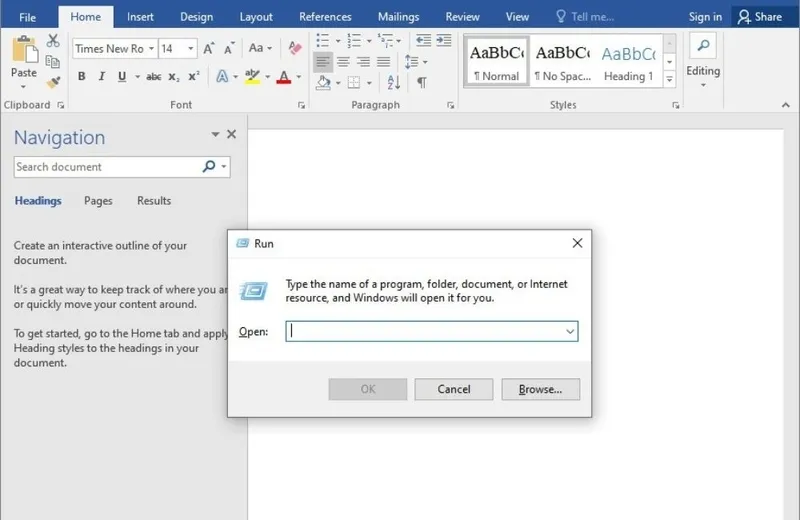Click Cancel in the Run dialog

coord(454,389)
